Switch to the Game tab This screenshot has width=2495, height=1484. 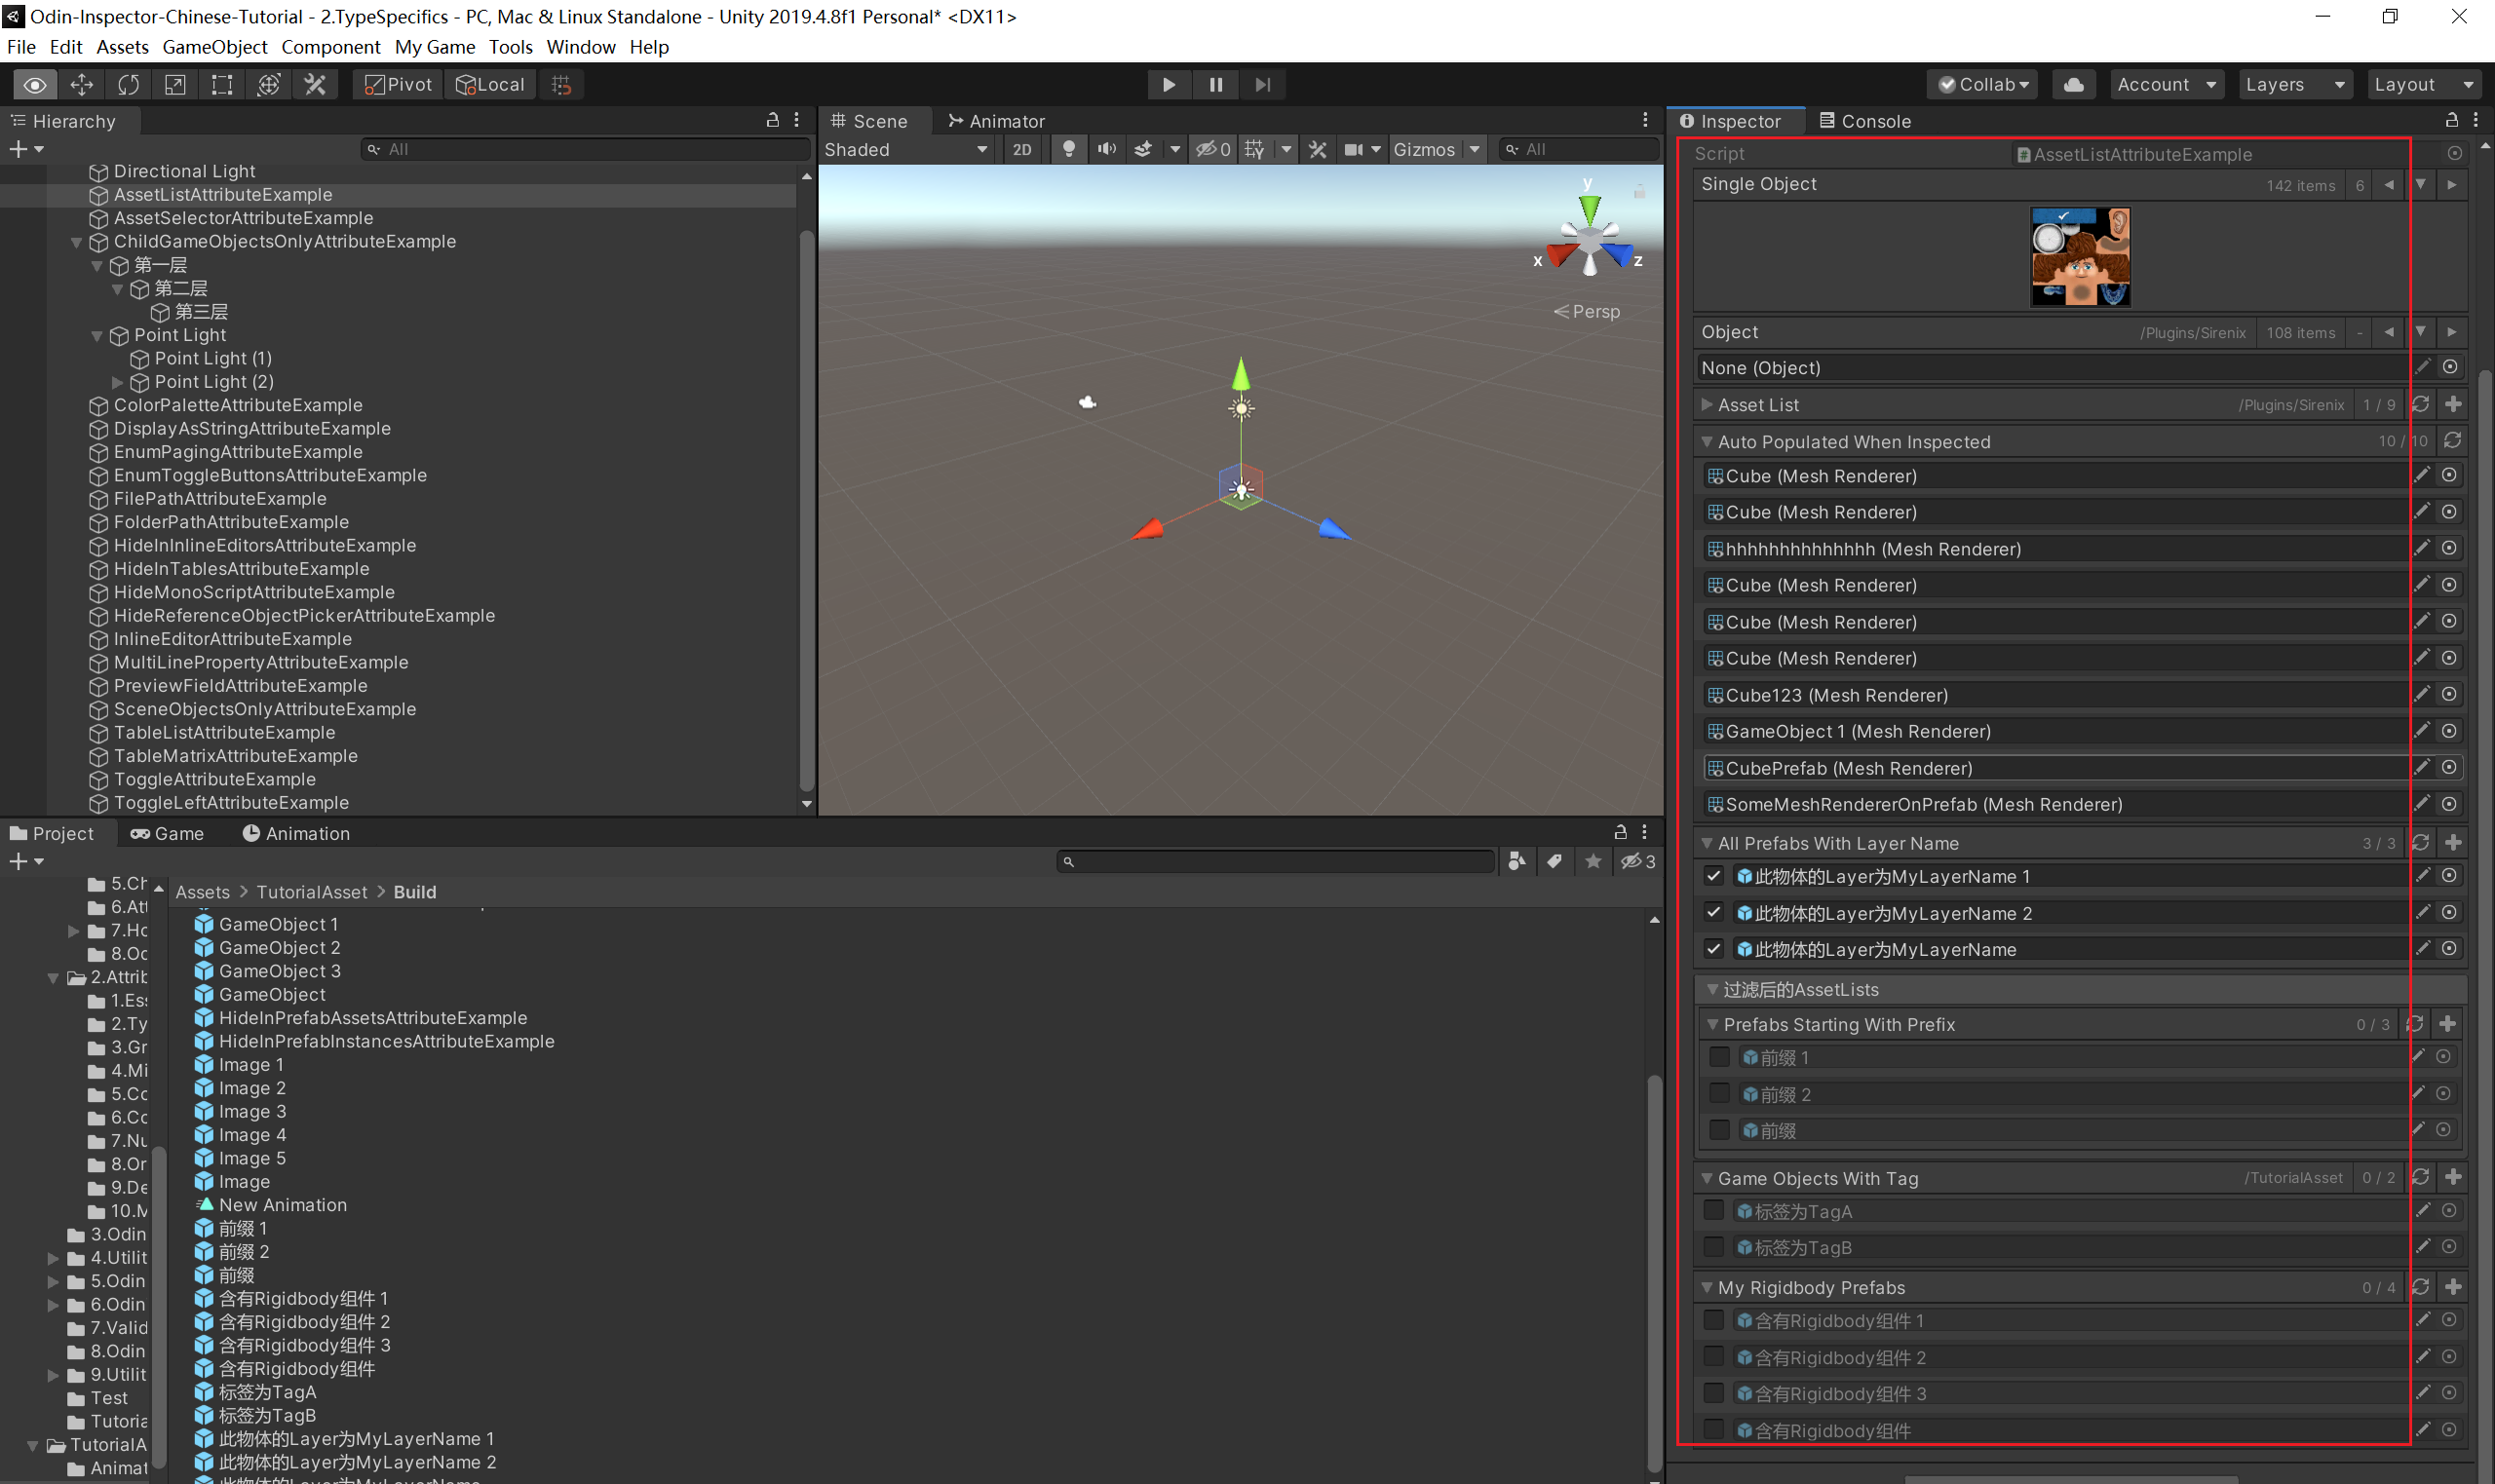point(167,833)
